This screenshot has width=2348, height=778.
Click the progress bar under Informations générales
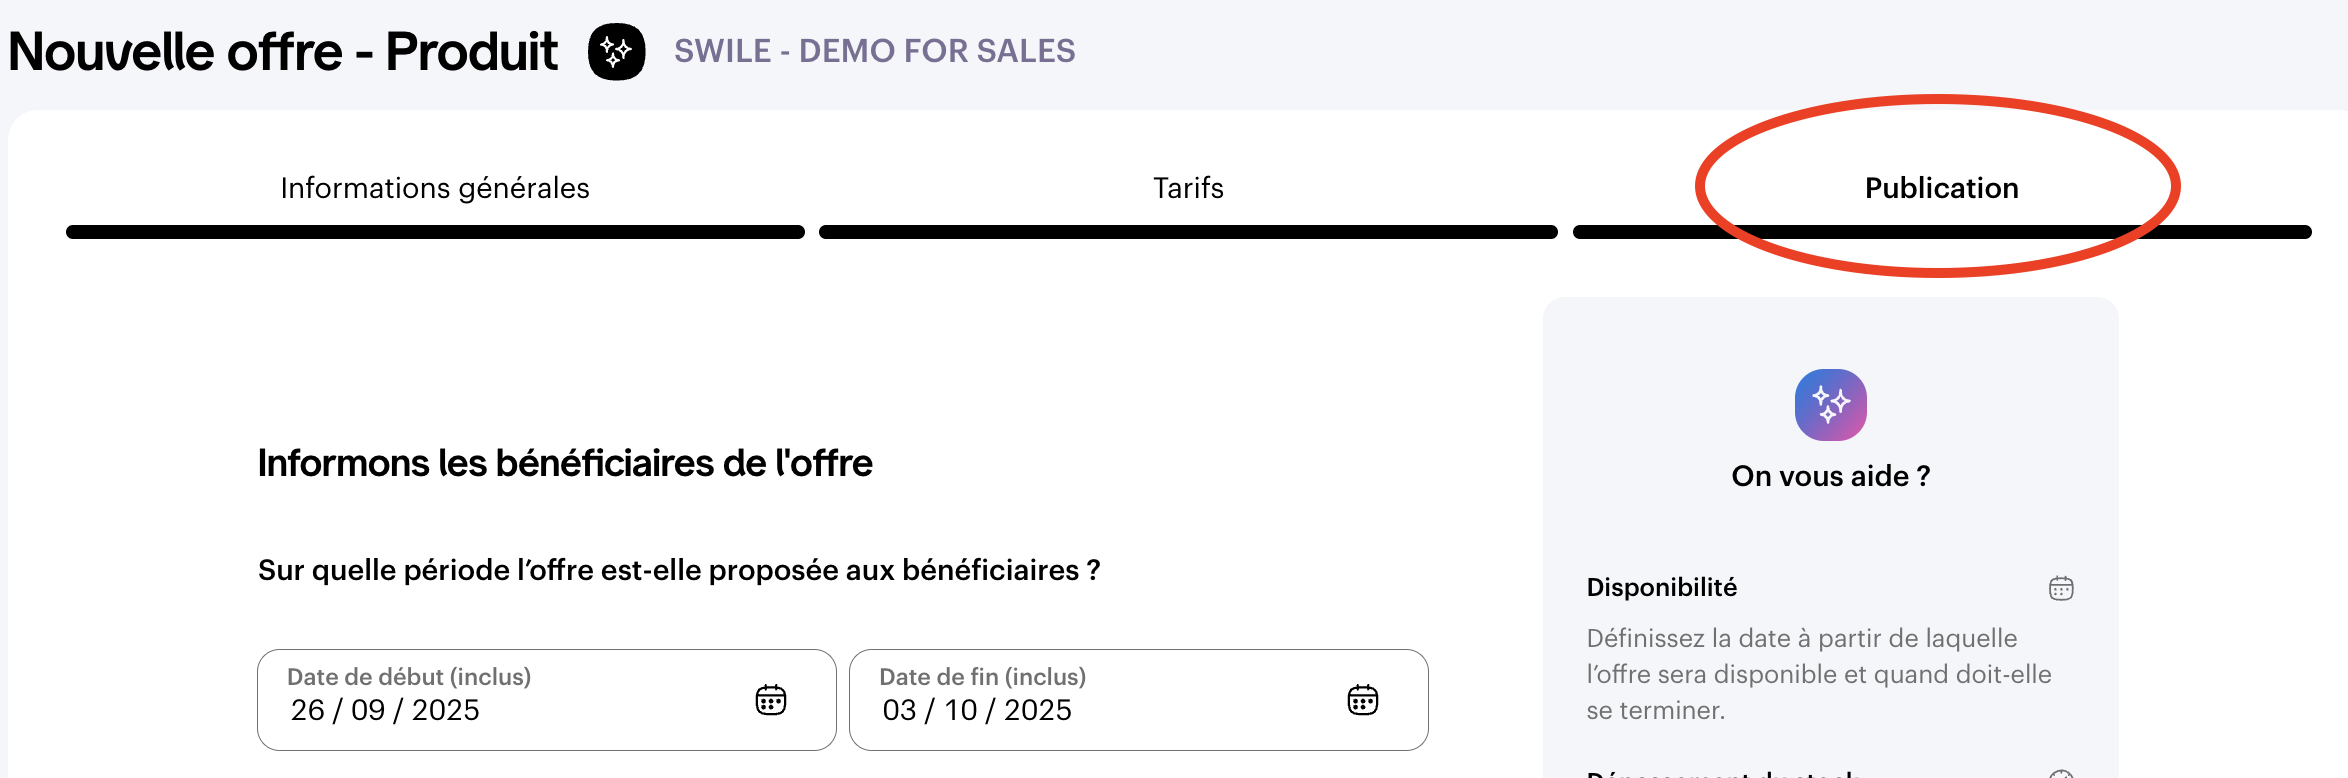tap(435, 232)
